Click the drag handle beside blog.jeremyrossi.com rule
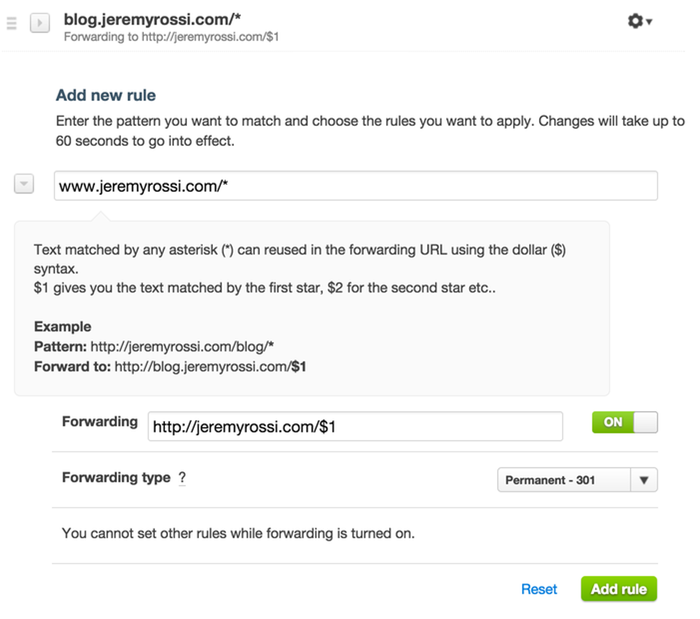 coord(12,23)
